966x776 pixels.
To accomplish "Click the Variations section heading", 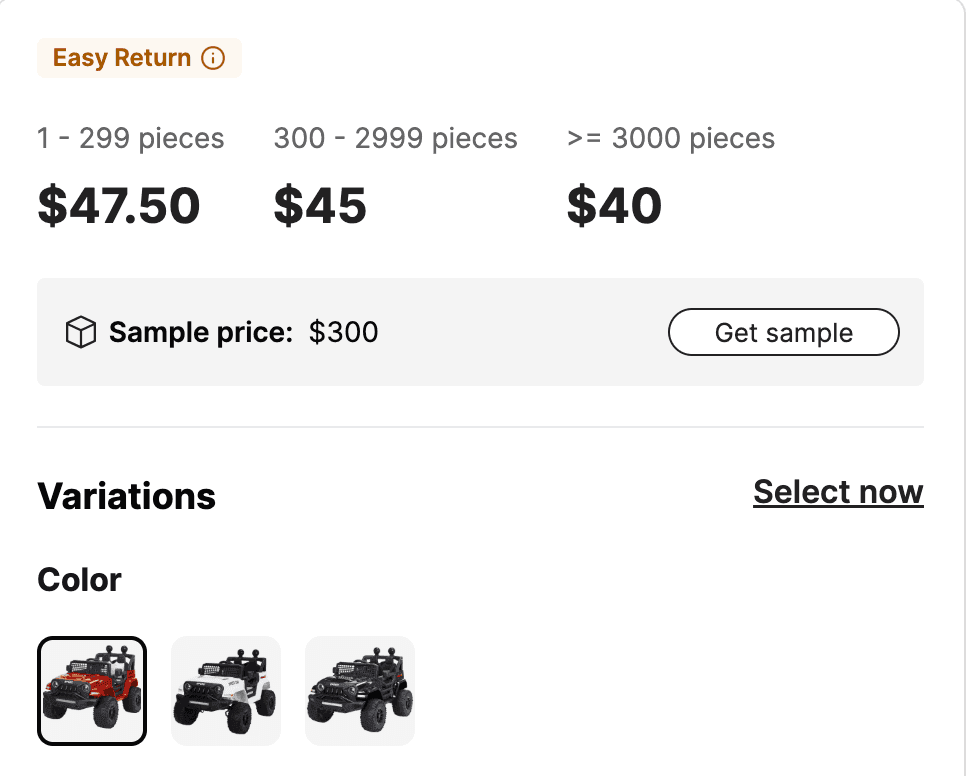I will [x=126, y=496].
